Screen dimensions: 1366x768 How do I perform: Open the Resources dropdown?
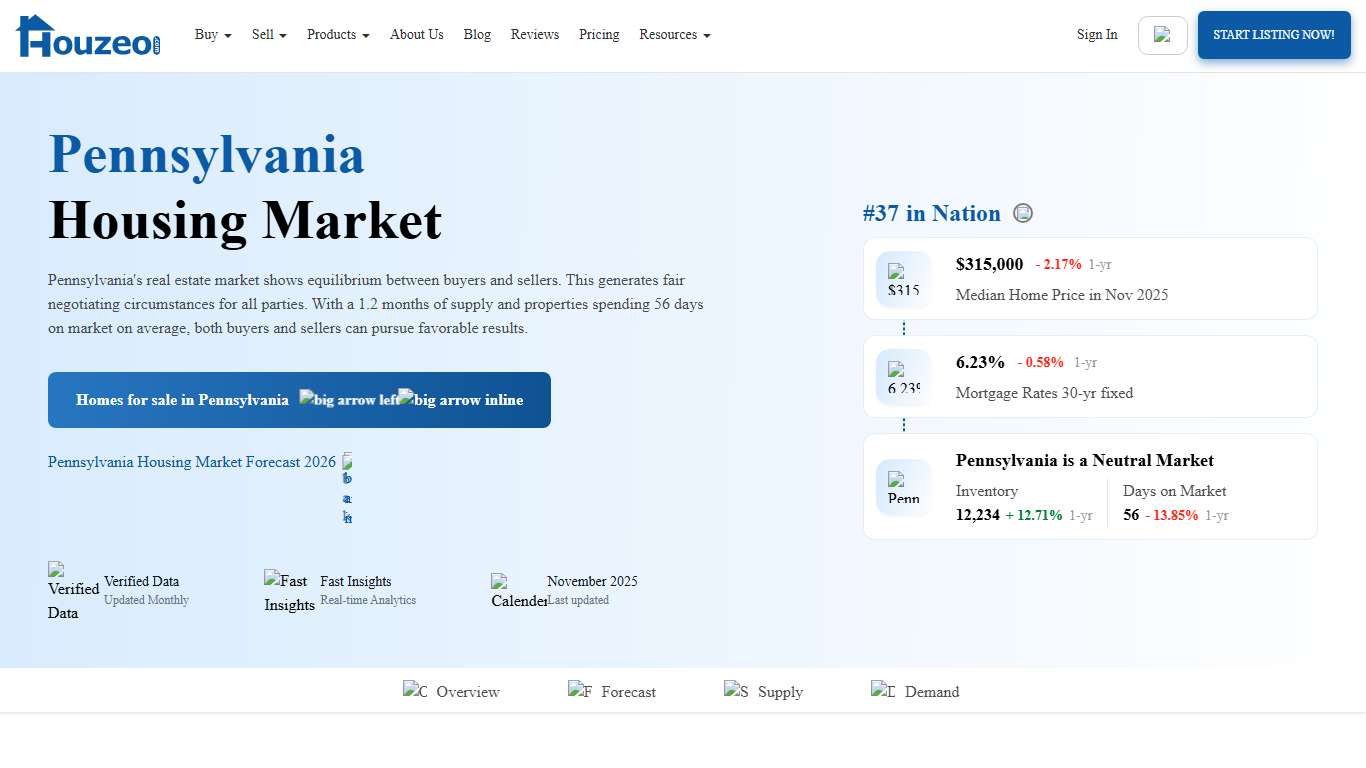click(x=674, y=34)
